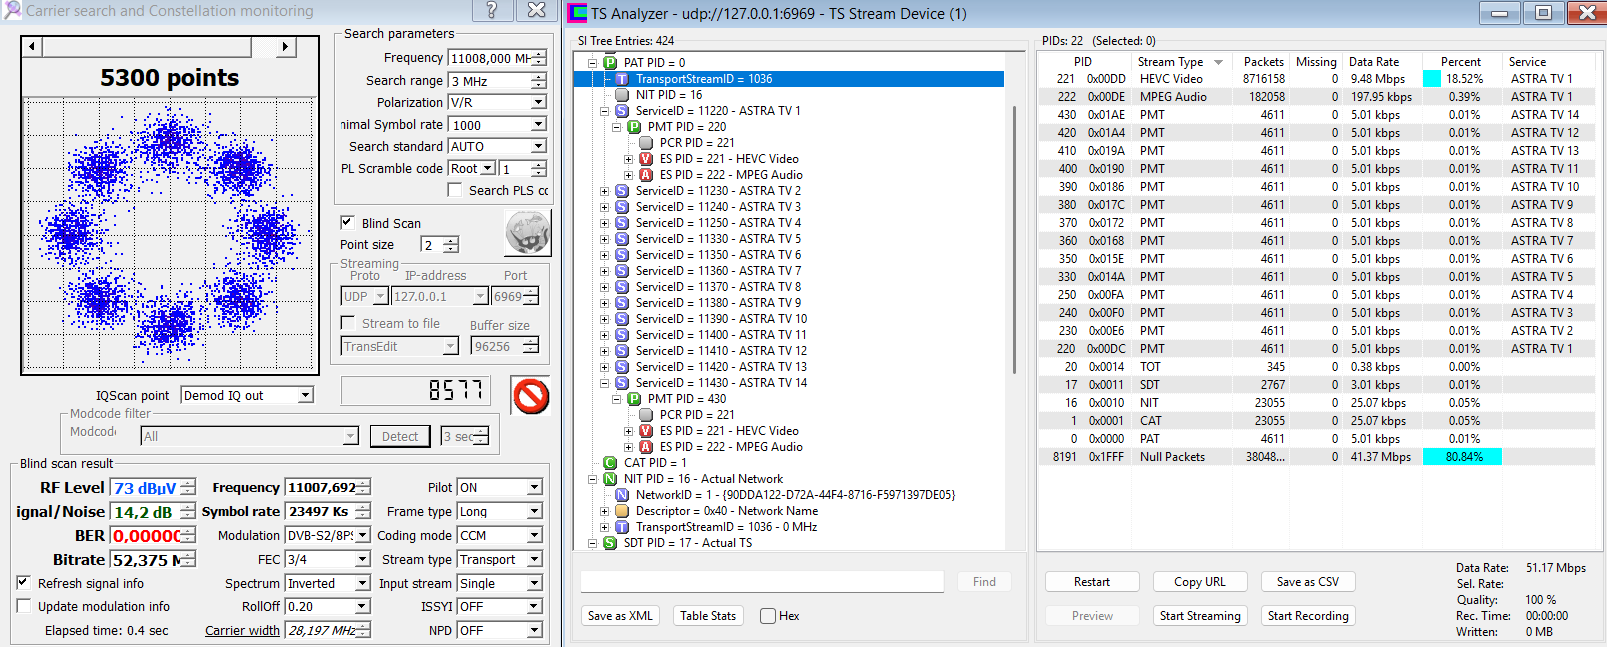This screenshot has height=647, width=1607.
Task: Toggle the Blind Scan checkbox
Action: [347, 222]
